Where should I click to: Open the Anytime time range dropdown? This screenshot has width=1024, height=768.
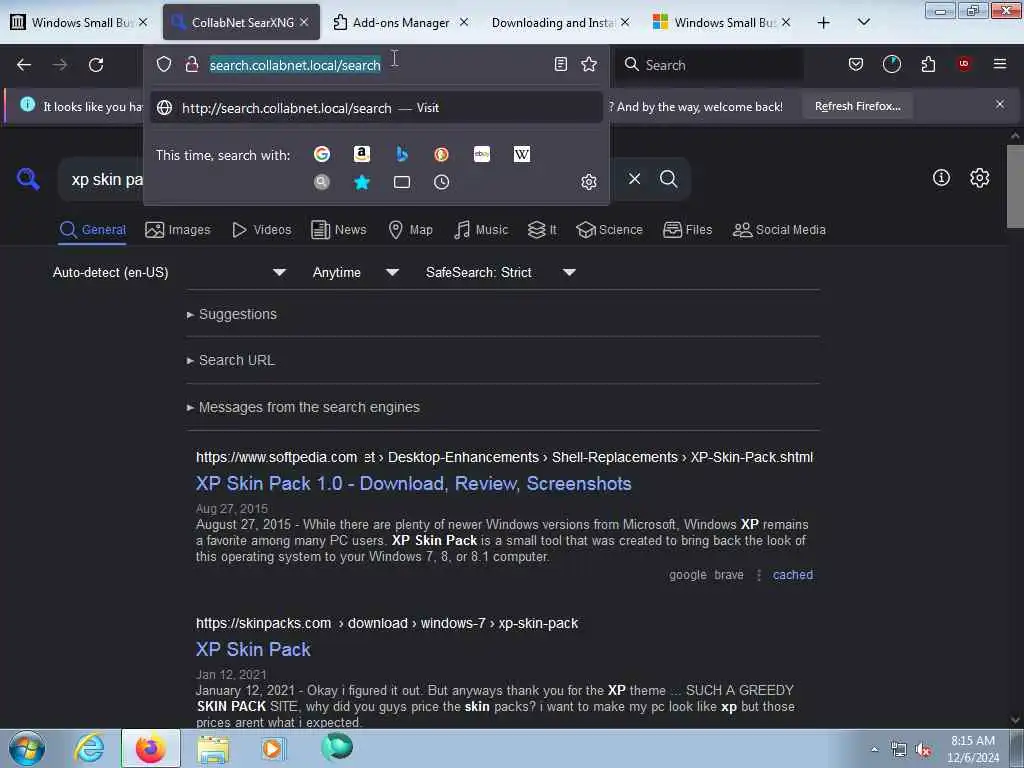355,272
